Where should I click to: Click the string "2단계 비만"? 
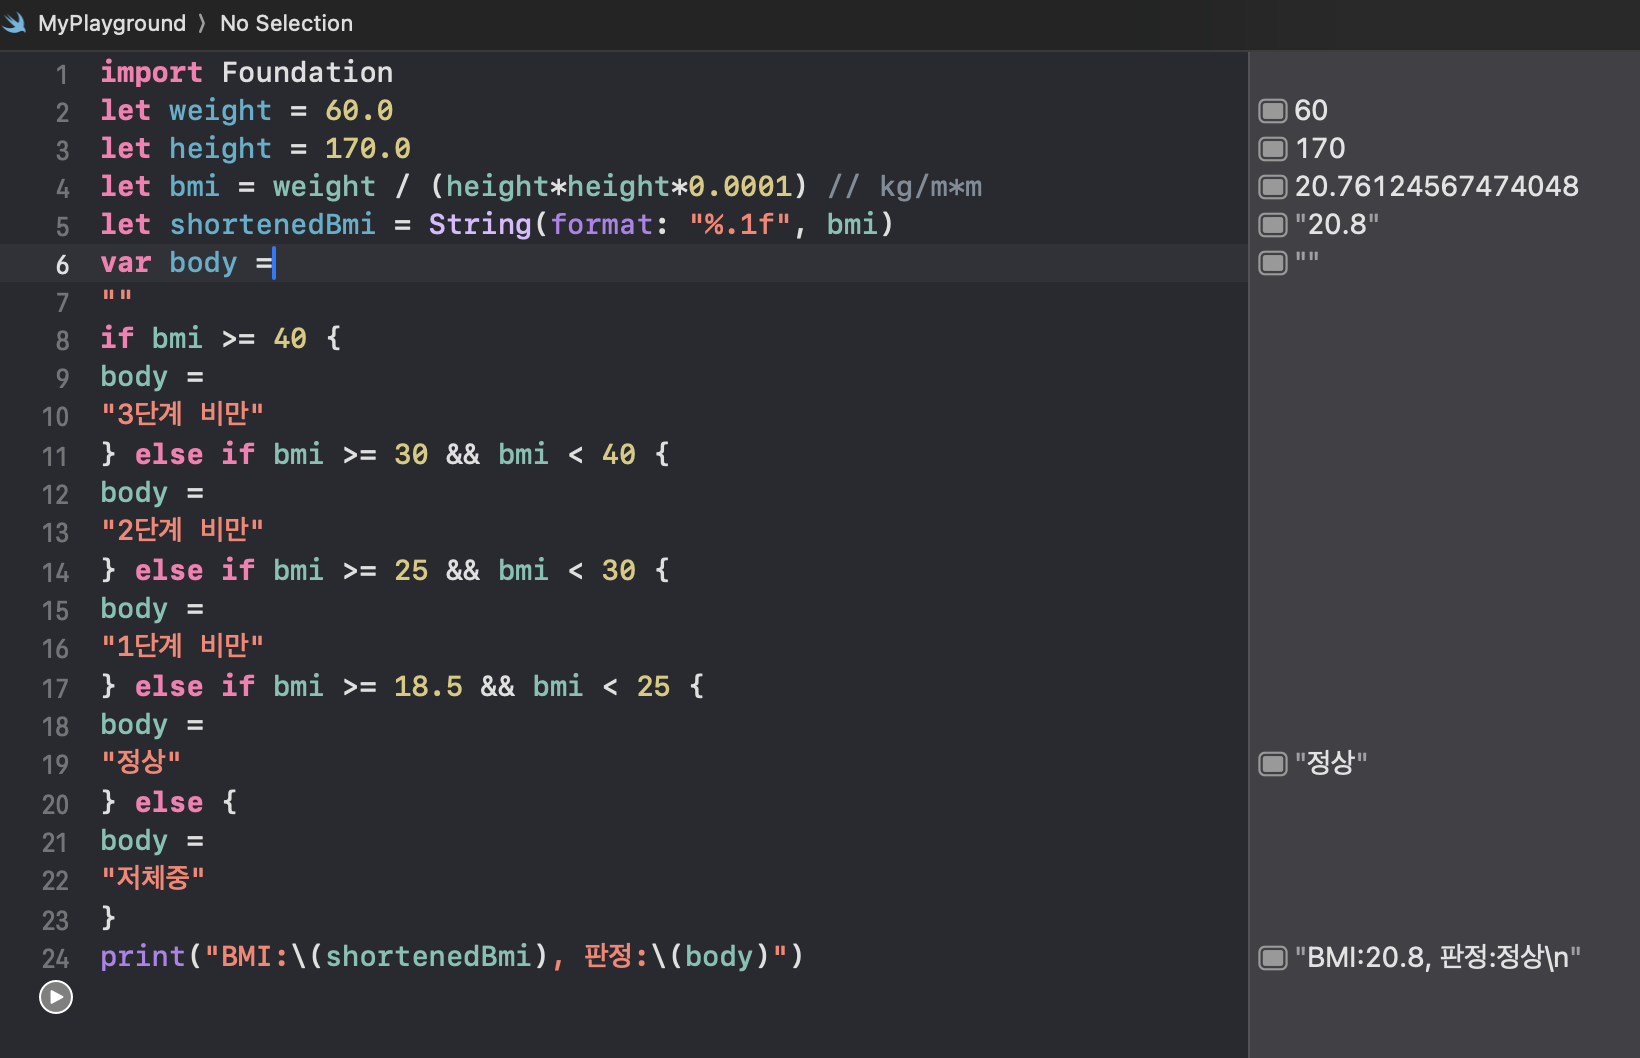click(x=182, y=530)
